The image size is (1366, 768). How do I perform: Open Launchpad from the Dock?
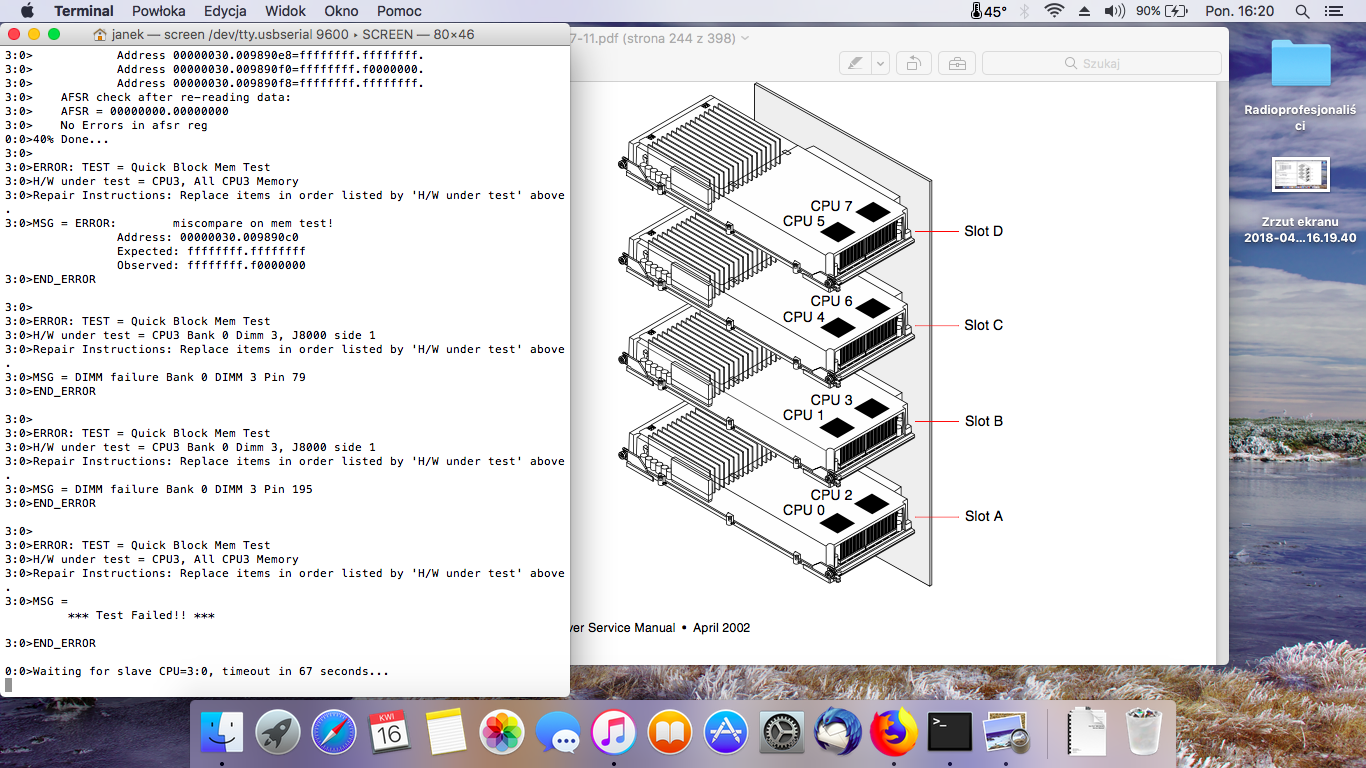[x=277, y=733]
